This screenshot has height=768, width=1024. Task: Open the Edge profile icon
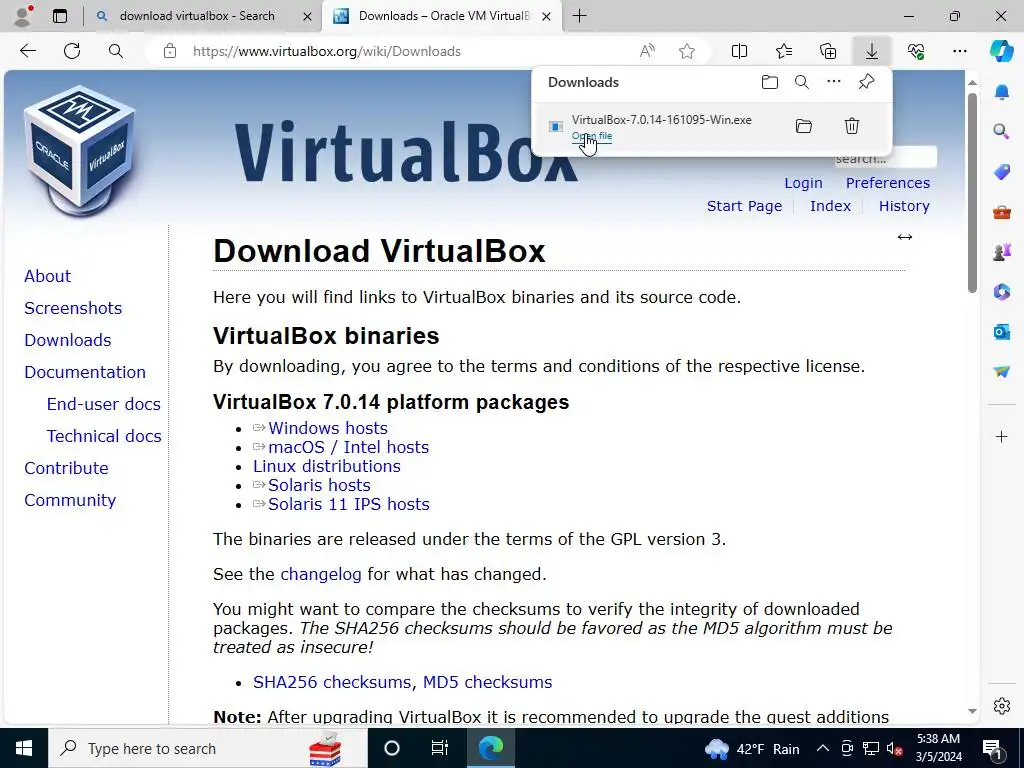coord(24,16)
